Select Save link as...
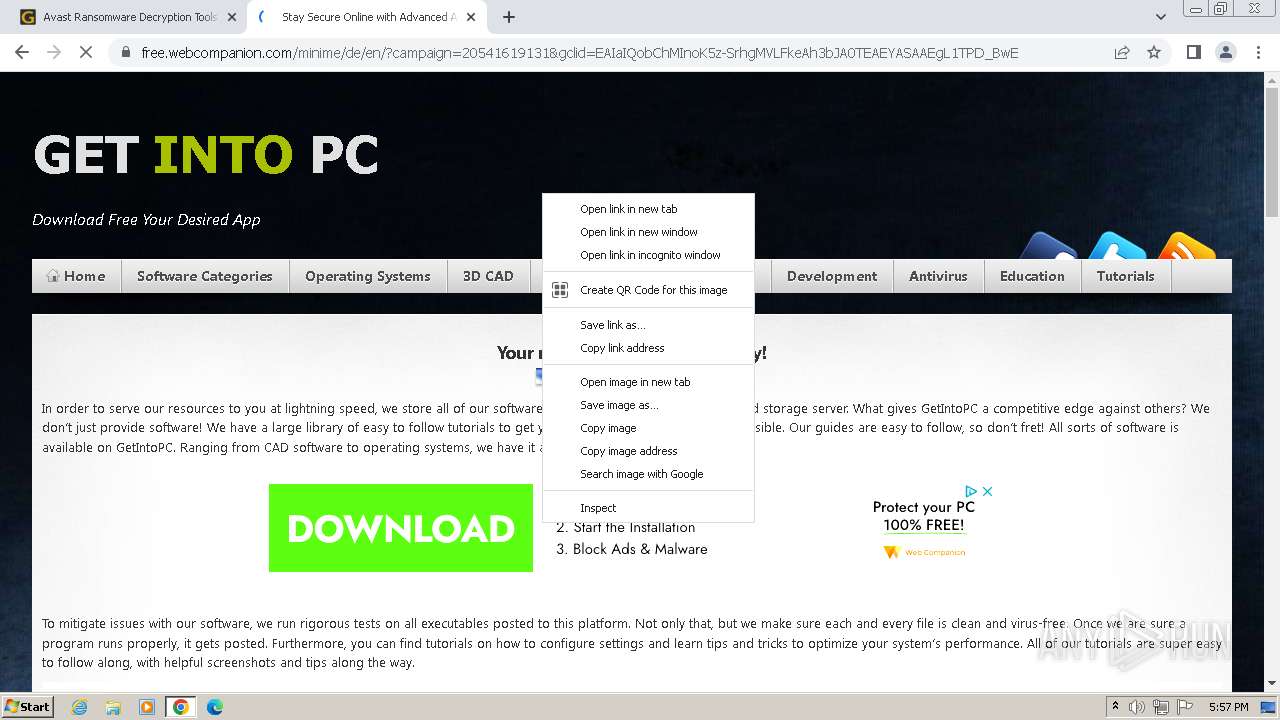The image size is (1280, 720). coord(648,325)
